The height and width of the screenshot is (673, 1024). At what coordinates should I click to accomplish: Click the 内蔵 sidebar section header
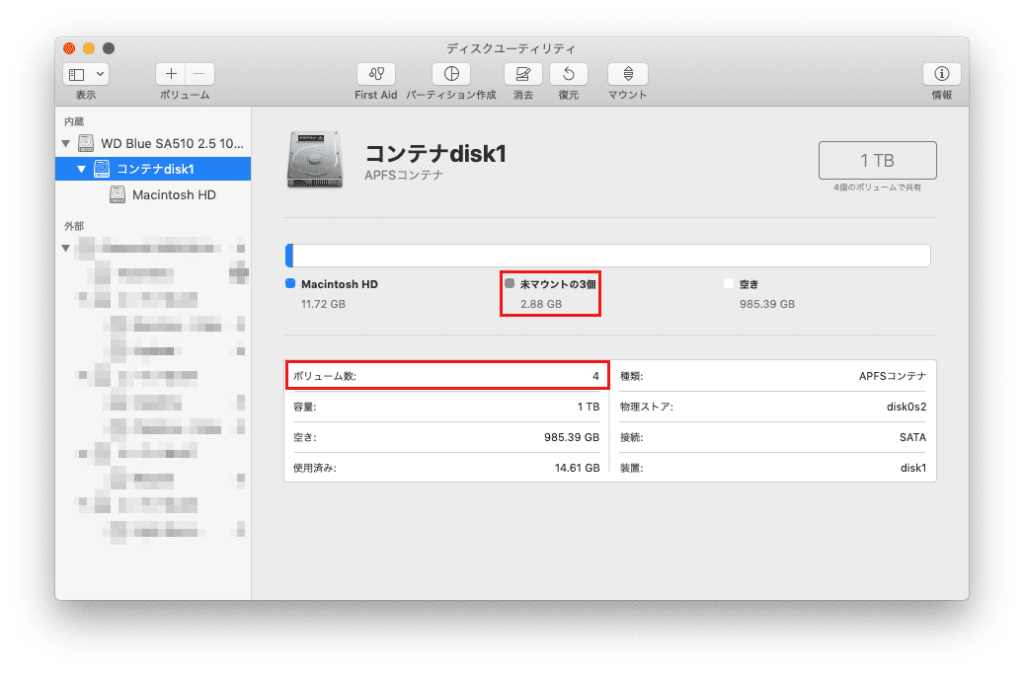(74, 121)
